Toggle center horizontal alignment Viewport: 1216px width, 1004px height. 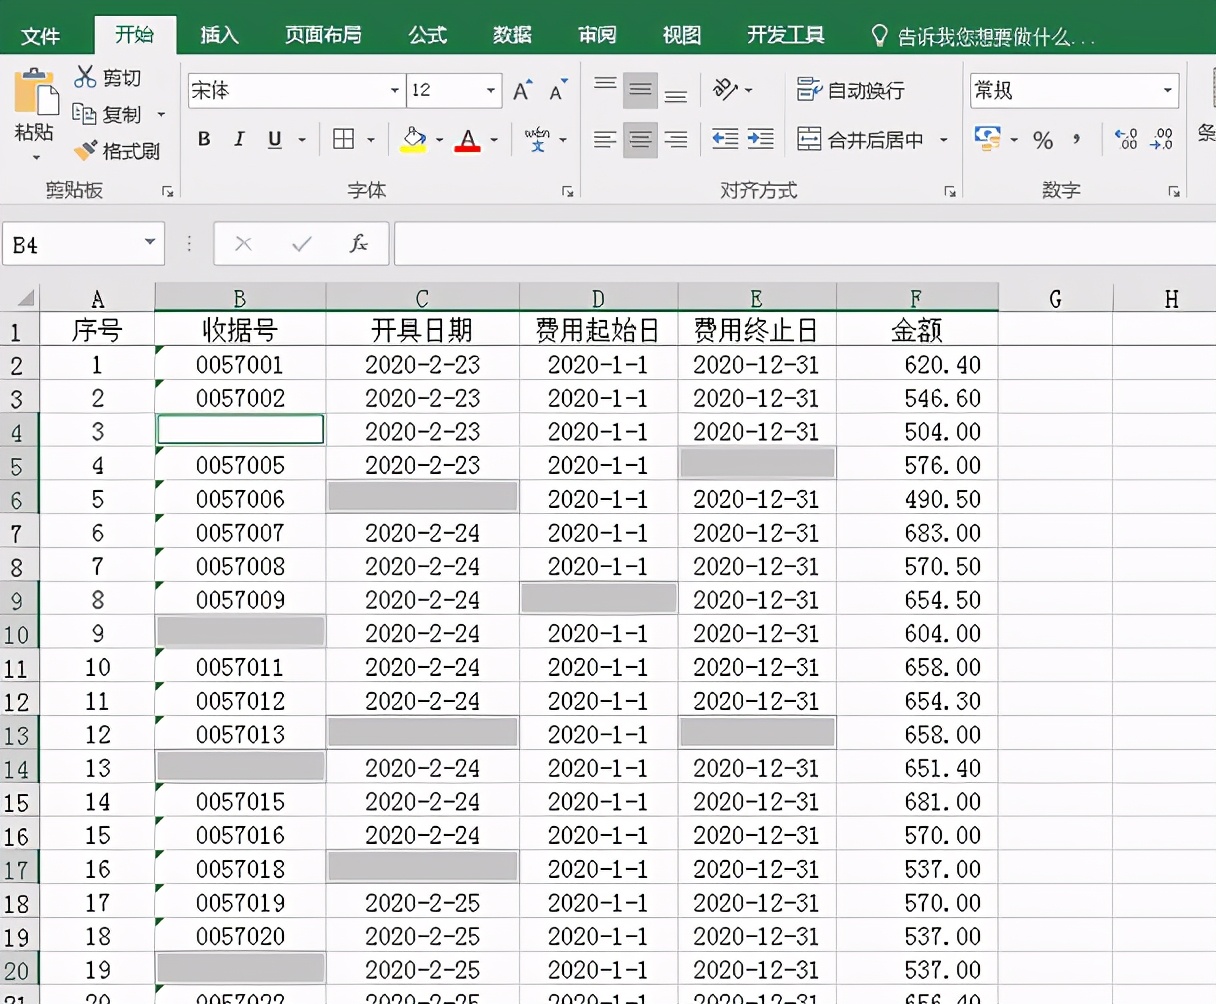(640, 139)
